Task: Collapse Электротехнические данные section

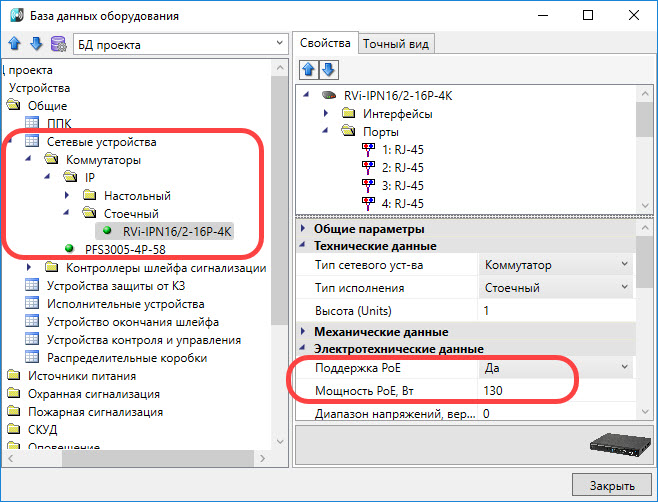Action: (x=302, y=348)
